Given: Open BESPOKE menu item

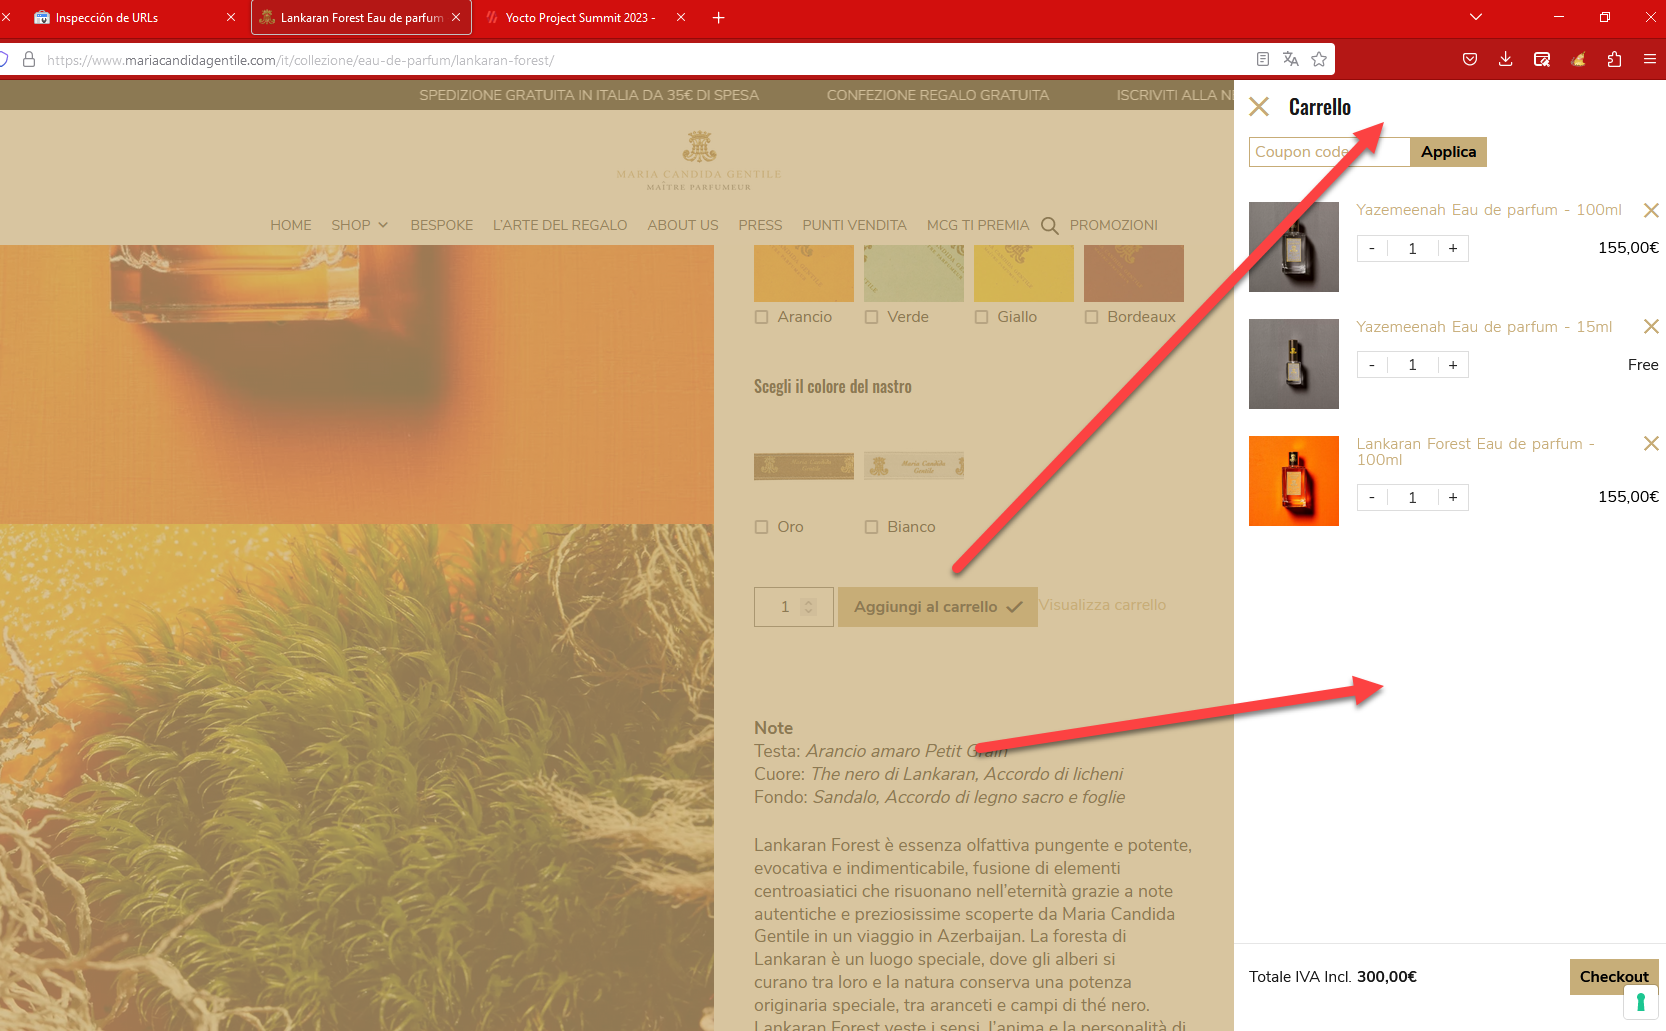Looking at the screenshot, I should pos(442,226).
